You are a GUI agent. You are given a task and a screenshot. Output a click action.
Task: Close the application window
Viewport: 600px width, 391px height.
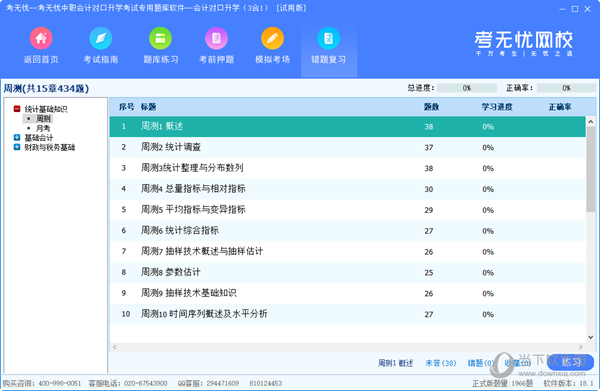coord(587,9)
